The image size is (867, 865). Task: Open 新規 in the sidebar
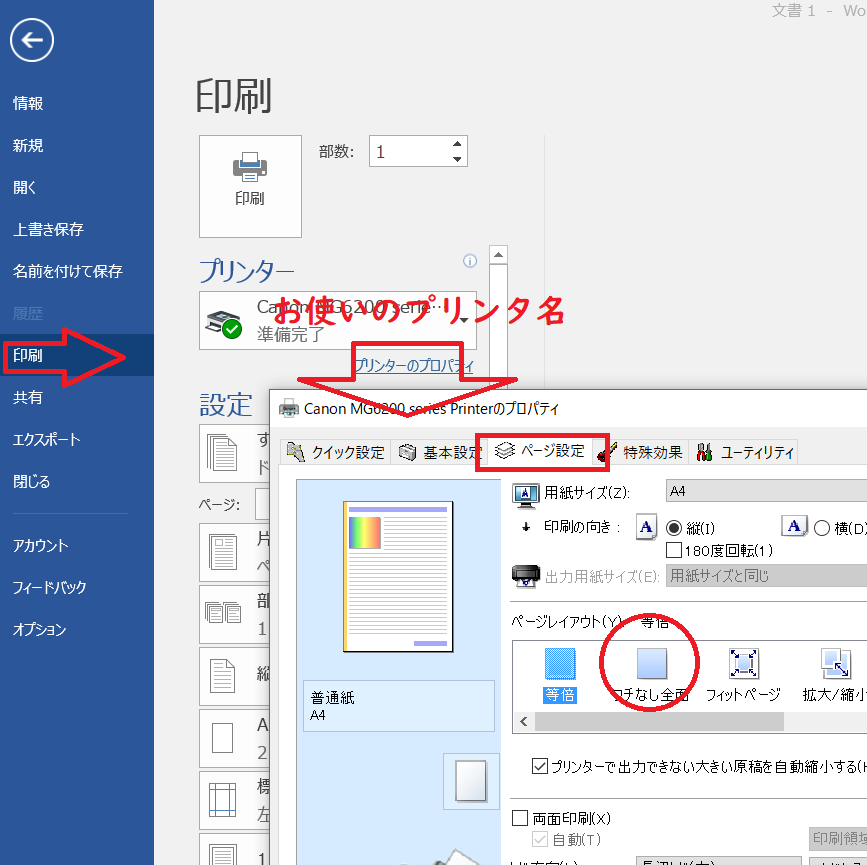[28, 145]
